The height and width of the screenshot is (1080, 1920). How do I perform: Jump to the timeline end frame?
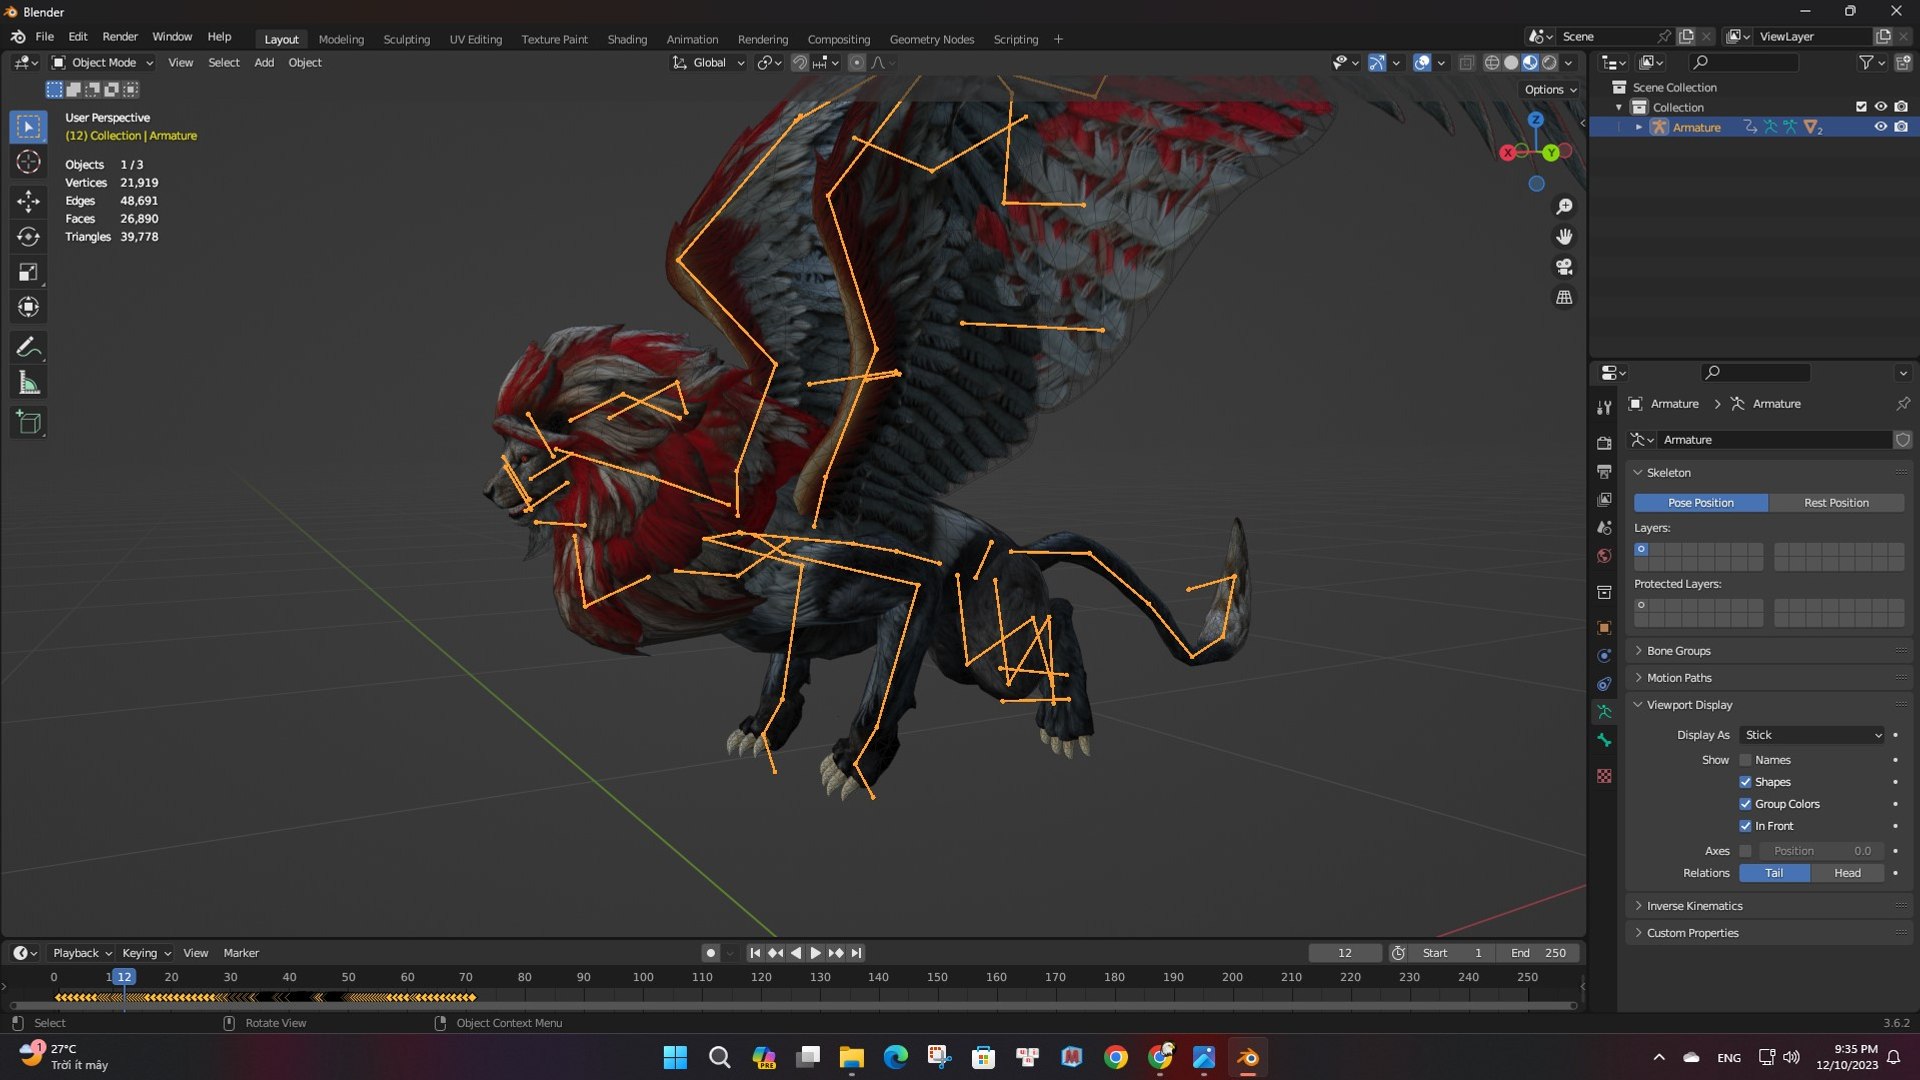coord(856,953)
